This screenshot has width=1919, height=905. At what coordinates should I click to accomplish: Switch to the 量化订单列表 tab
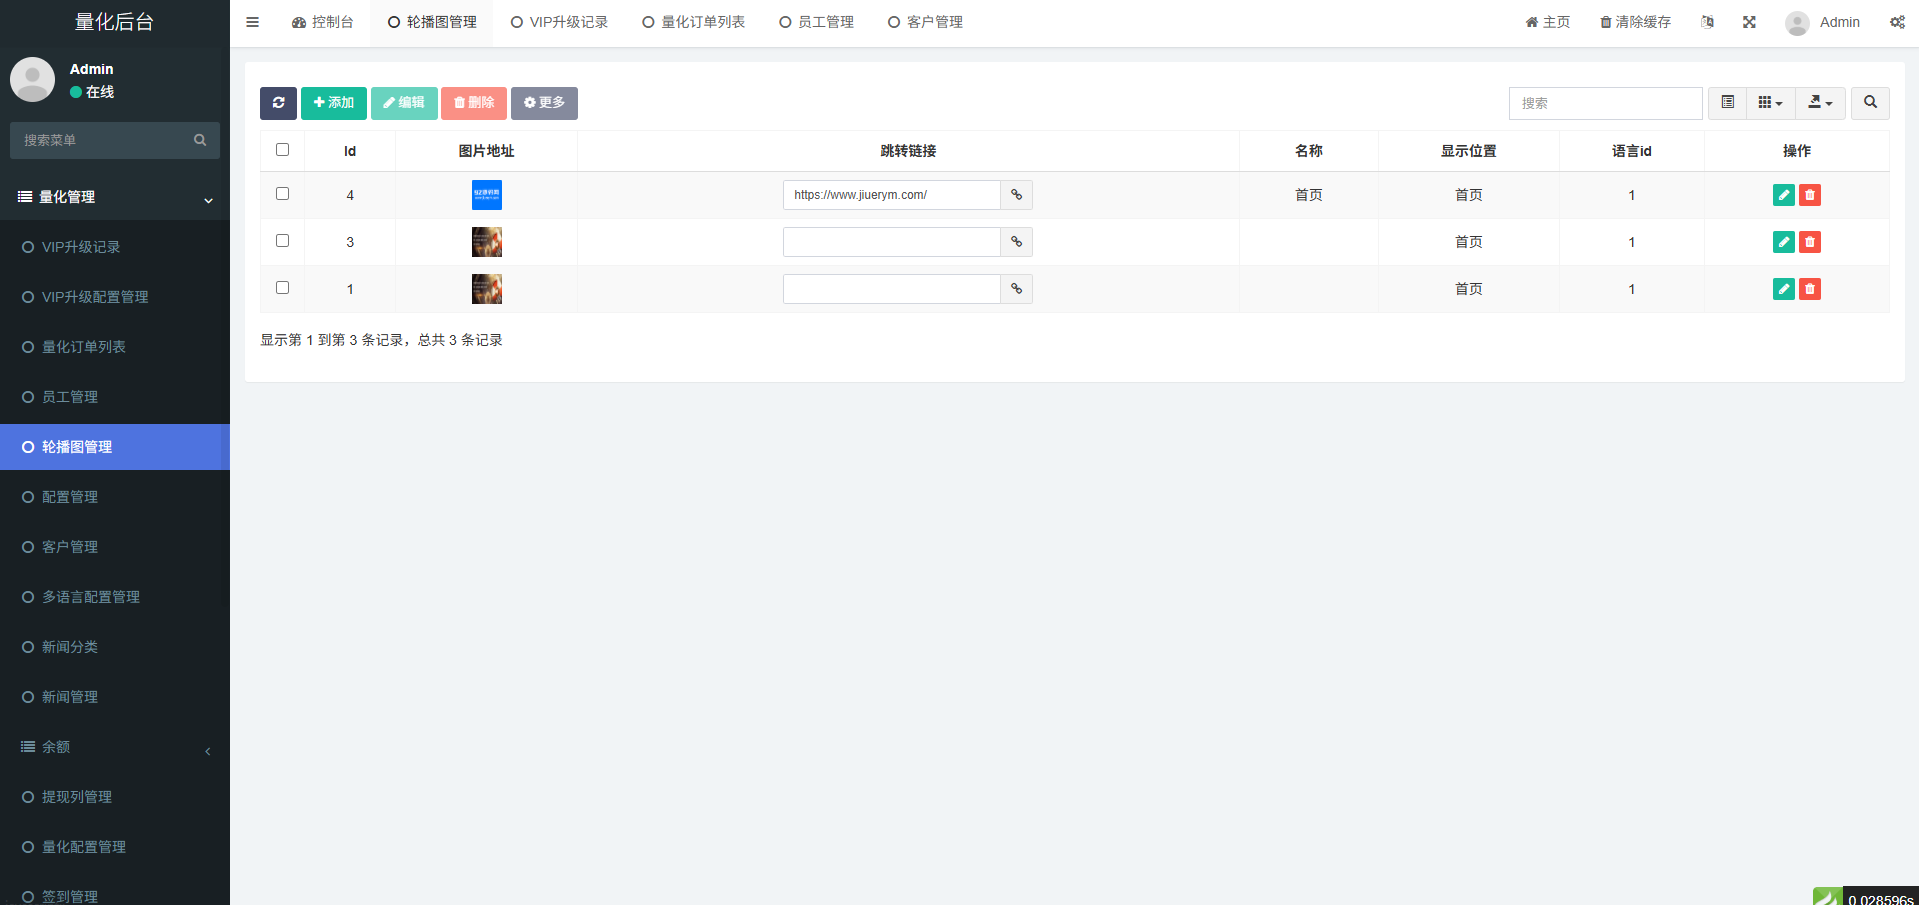coord(693,22)
